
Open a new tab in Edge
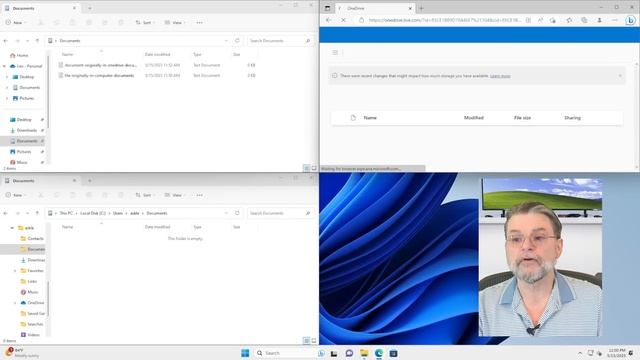coord(421,8)
